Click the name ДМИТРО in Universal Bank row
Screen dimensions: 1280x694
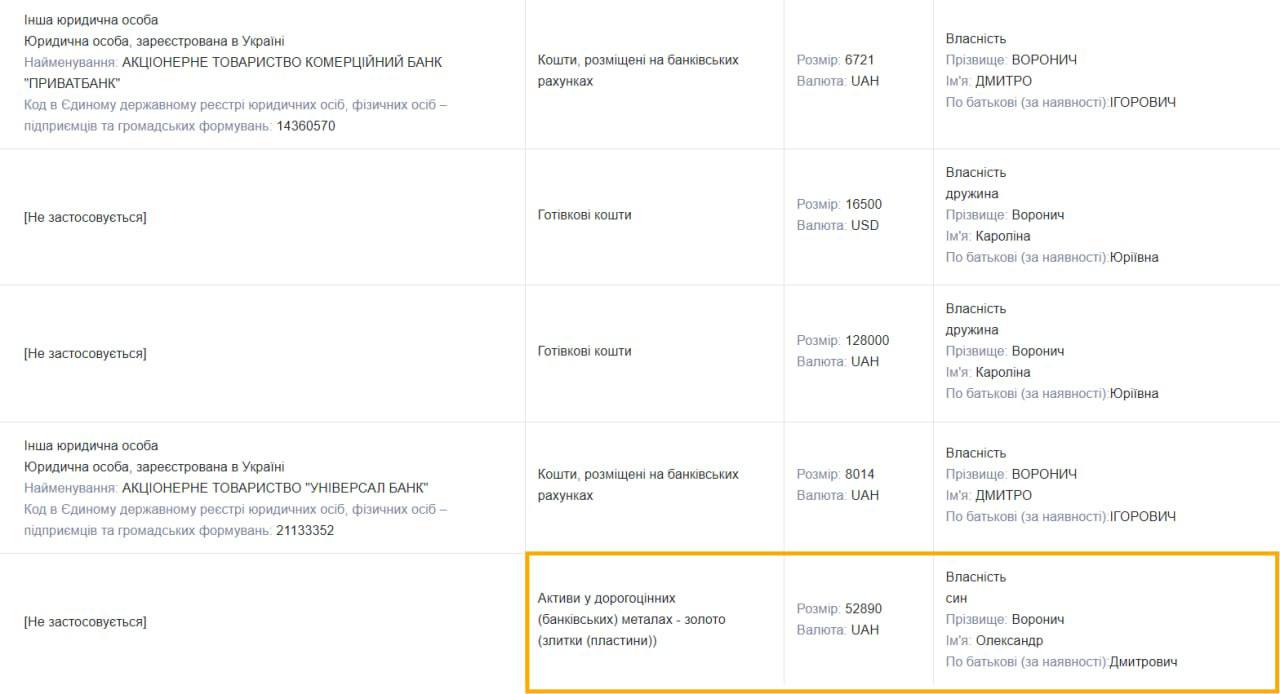point(1003,495)
